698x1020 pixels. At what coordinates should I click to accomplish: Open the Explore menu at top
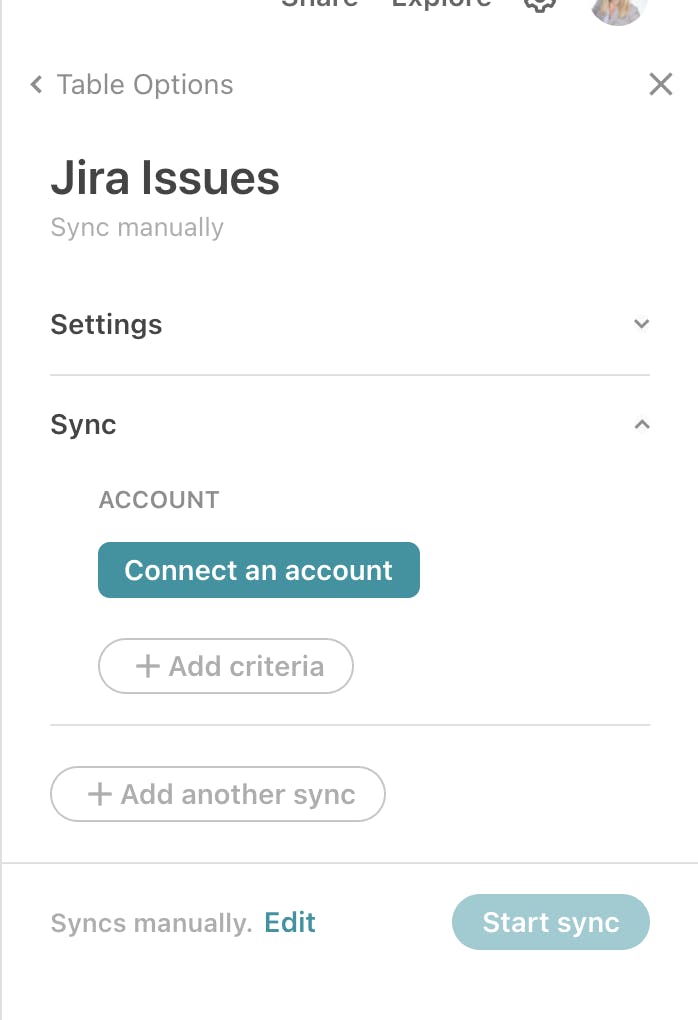442,4
